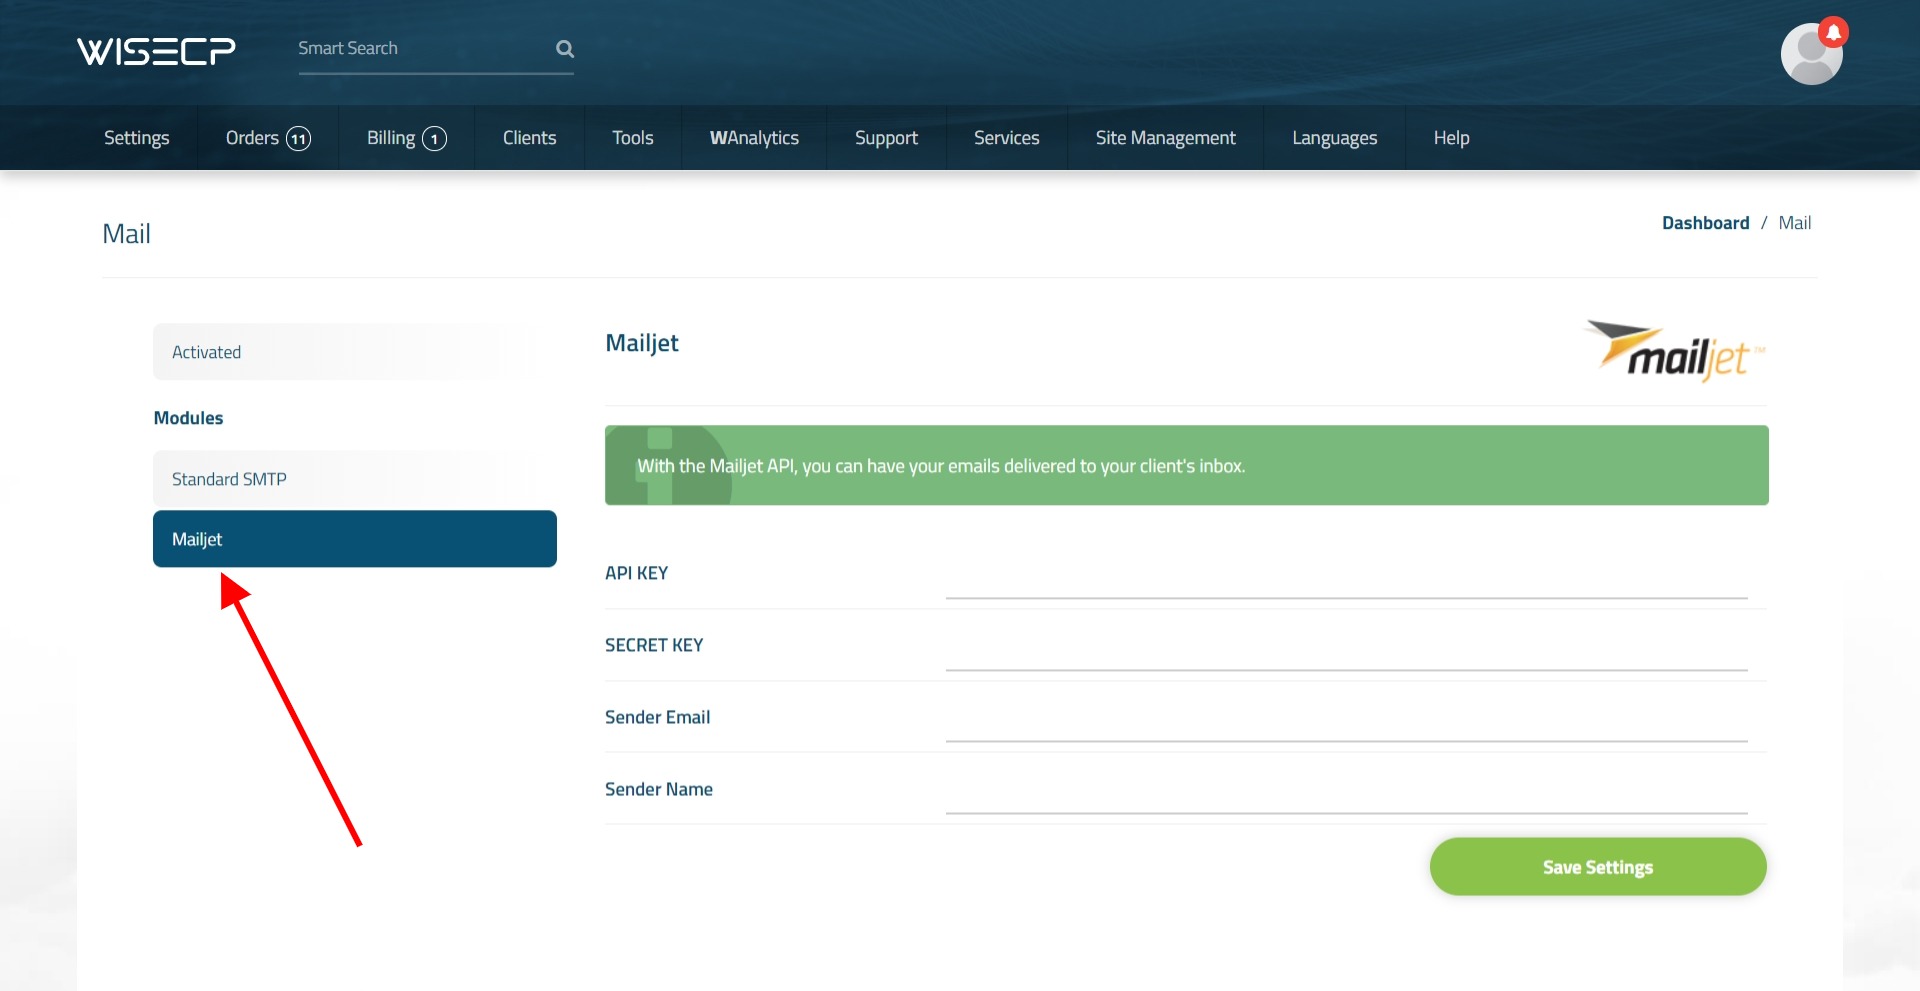Click into the API KEY field
The width and height of the screenshot is (1920, 991).
[x=1346, y=578]
